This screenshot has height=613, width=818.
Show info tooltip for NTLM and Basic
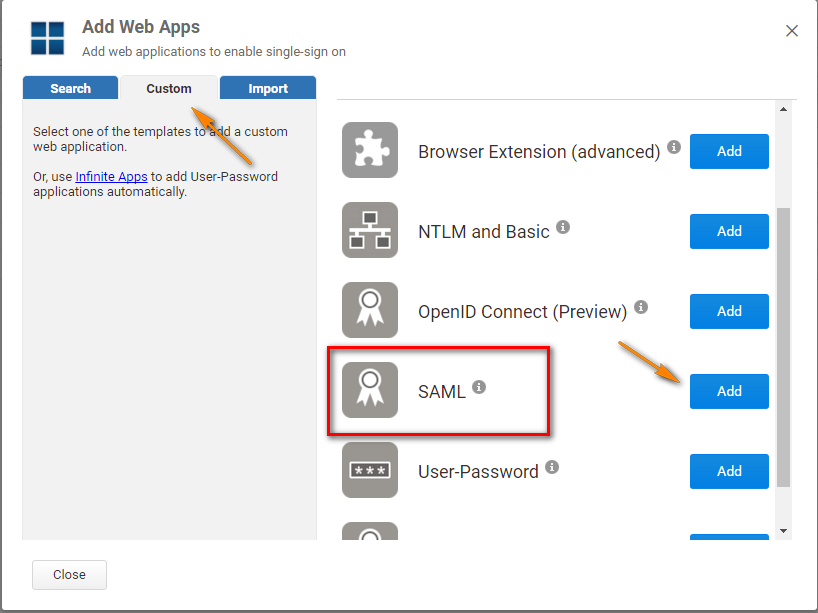(x=563, y=227)
